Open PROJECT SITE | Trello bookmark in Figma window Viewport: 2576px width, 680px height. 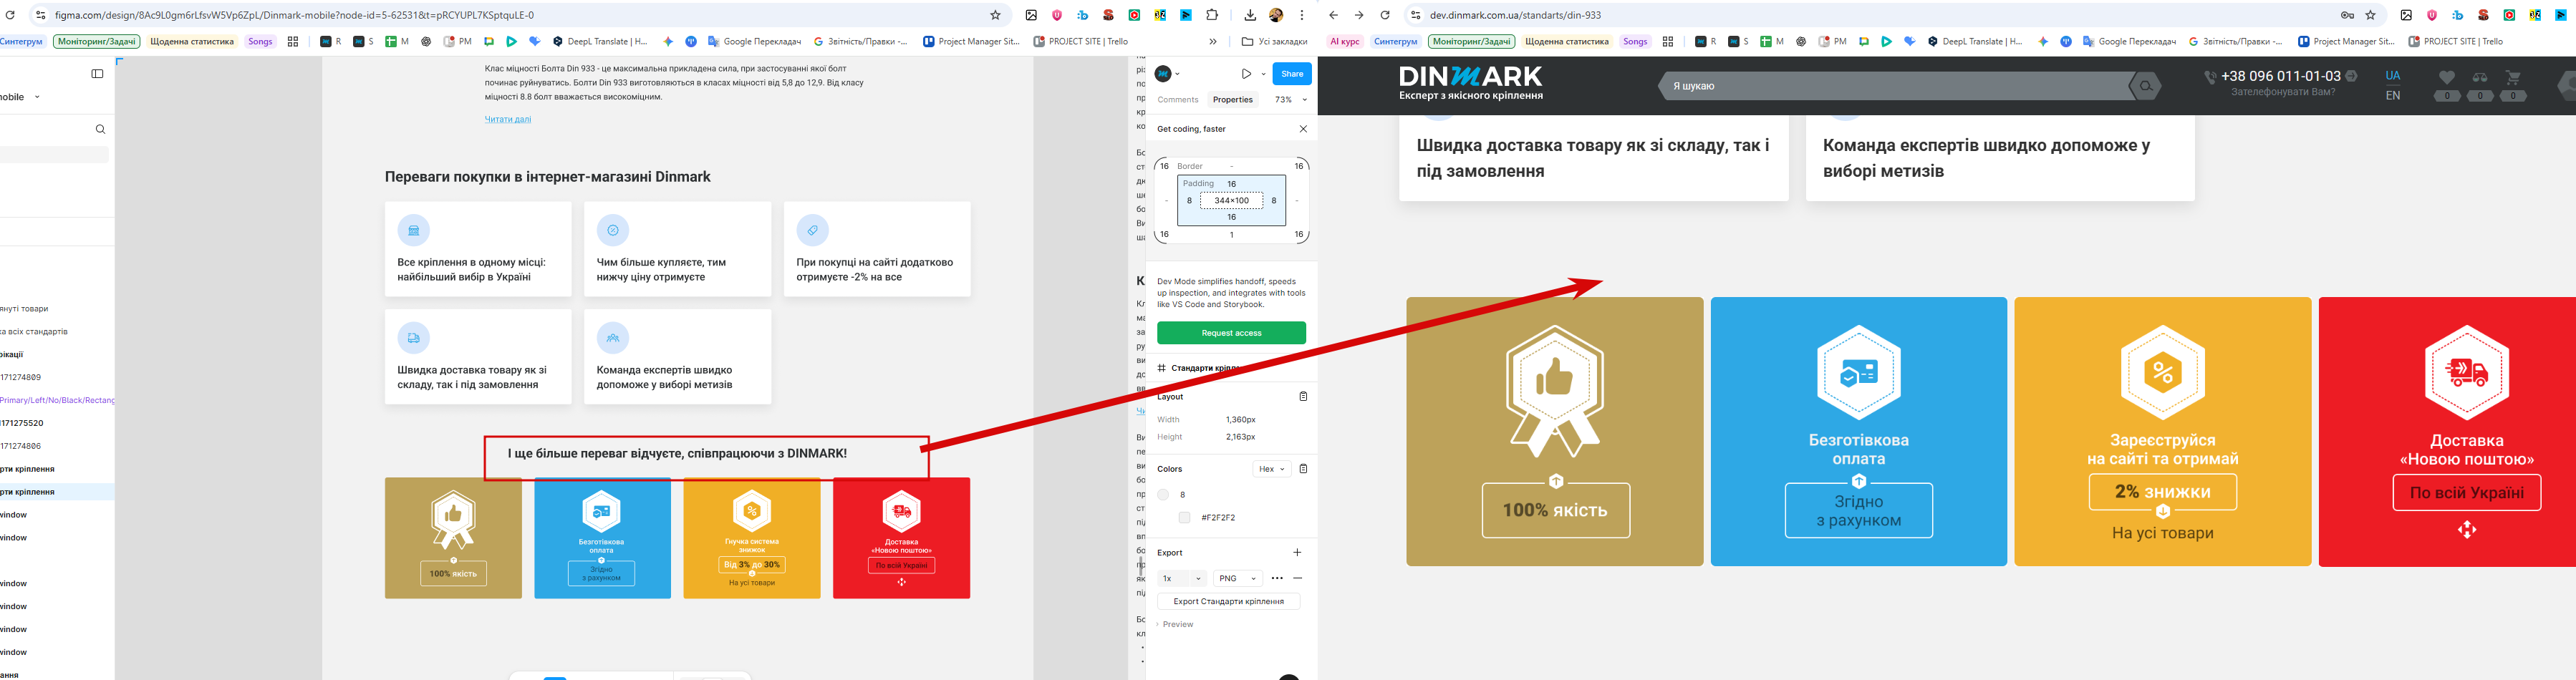coord(1080,42)
